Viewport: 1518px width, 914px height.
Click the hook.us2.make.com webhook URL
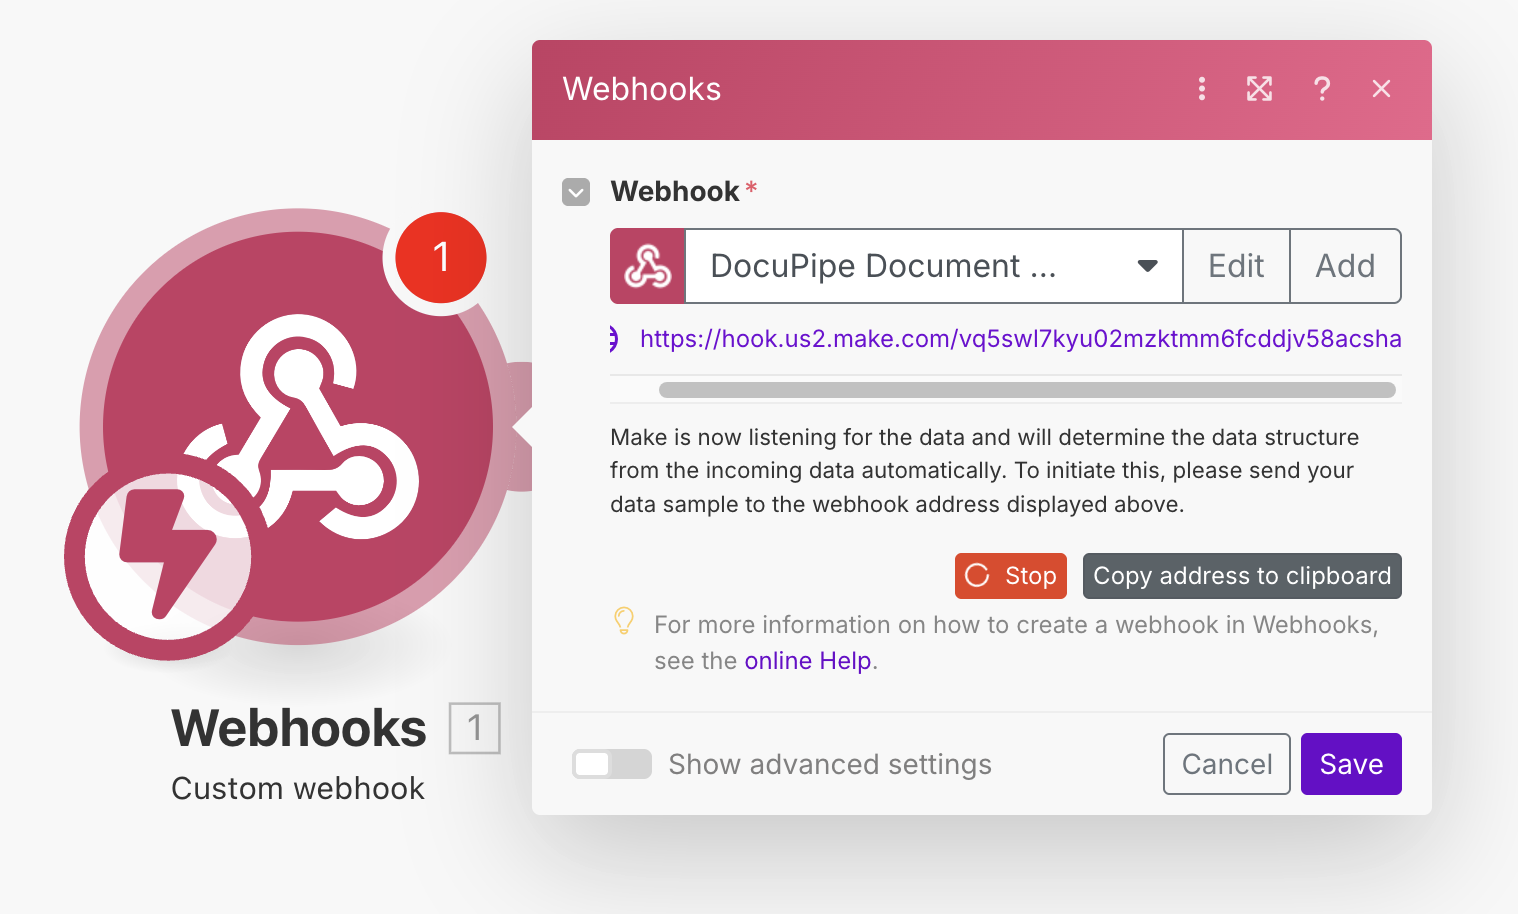tap(1020, 339)
